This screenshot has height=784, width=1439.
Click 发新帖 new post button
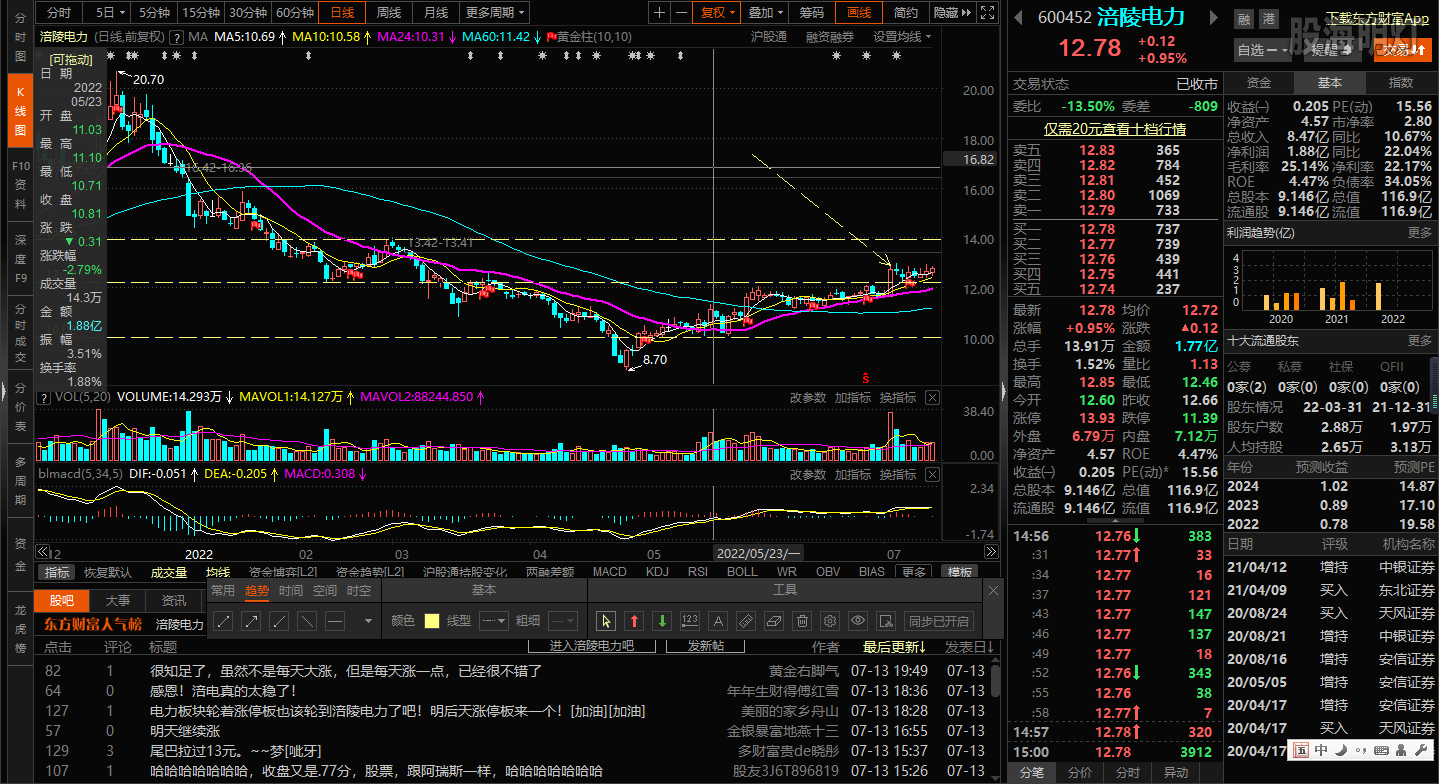[705, 646]
